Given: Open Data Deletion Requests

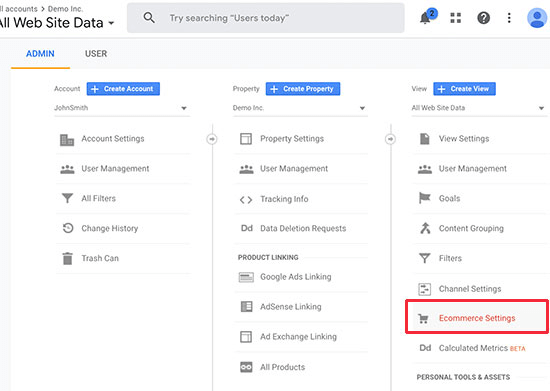Looking at the screenshot, I should pos(303,228).
